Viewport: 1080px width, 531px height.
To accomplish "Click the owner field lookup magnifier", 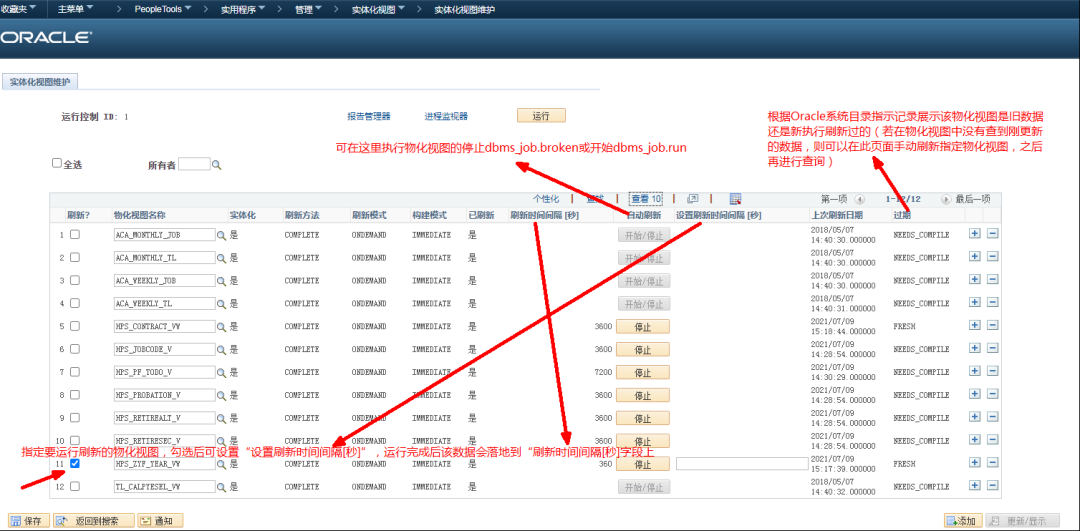I will (x=216, y=165).
